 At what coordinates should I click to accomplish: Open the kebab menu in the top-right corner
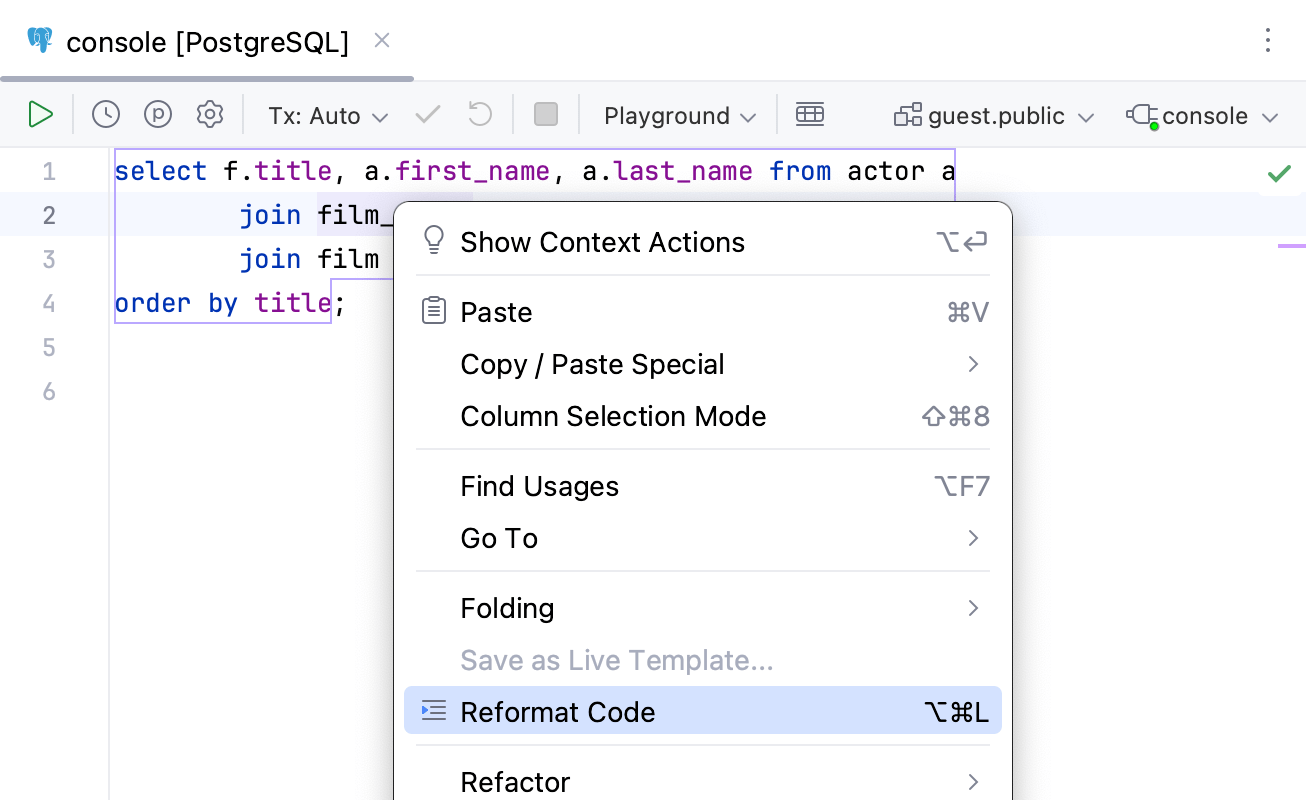pos(1268,40)
